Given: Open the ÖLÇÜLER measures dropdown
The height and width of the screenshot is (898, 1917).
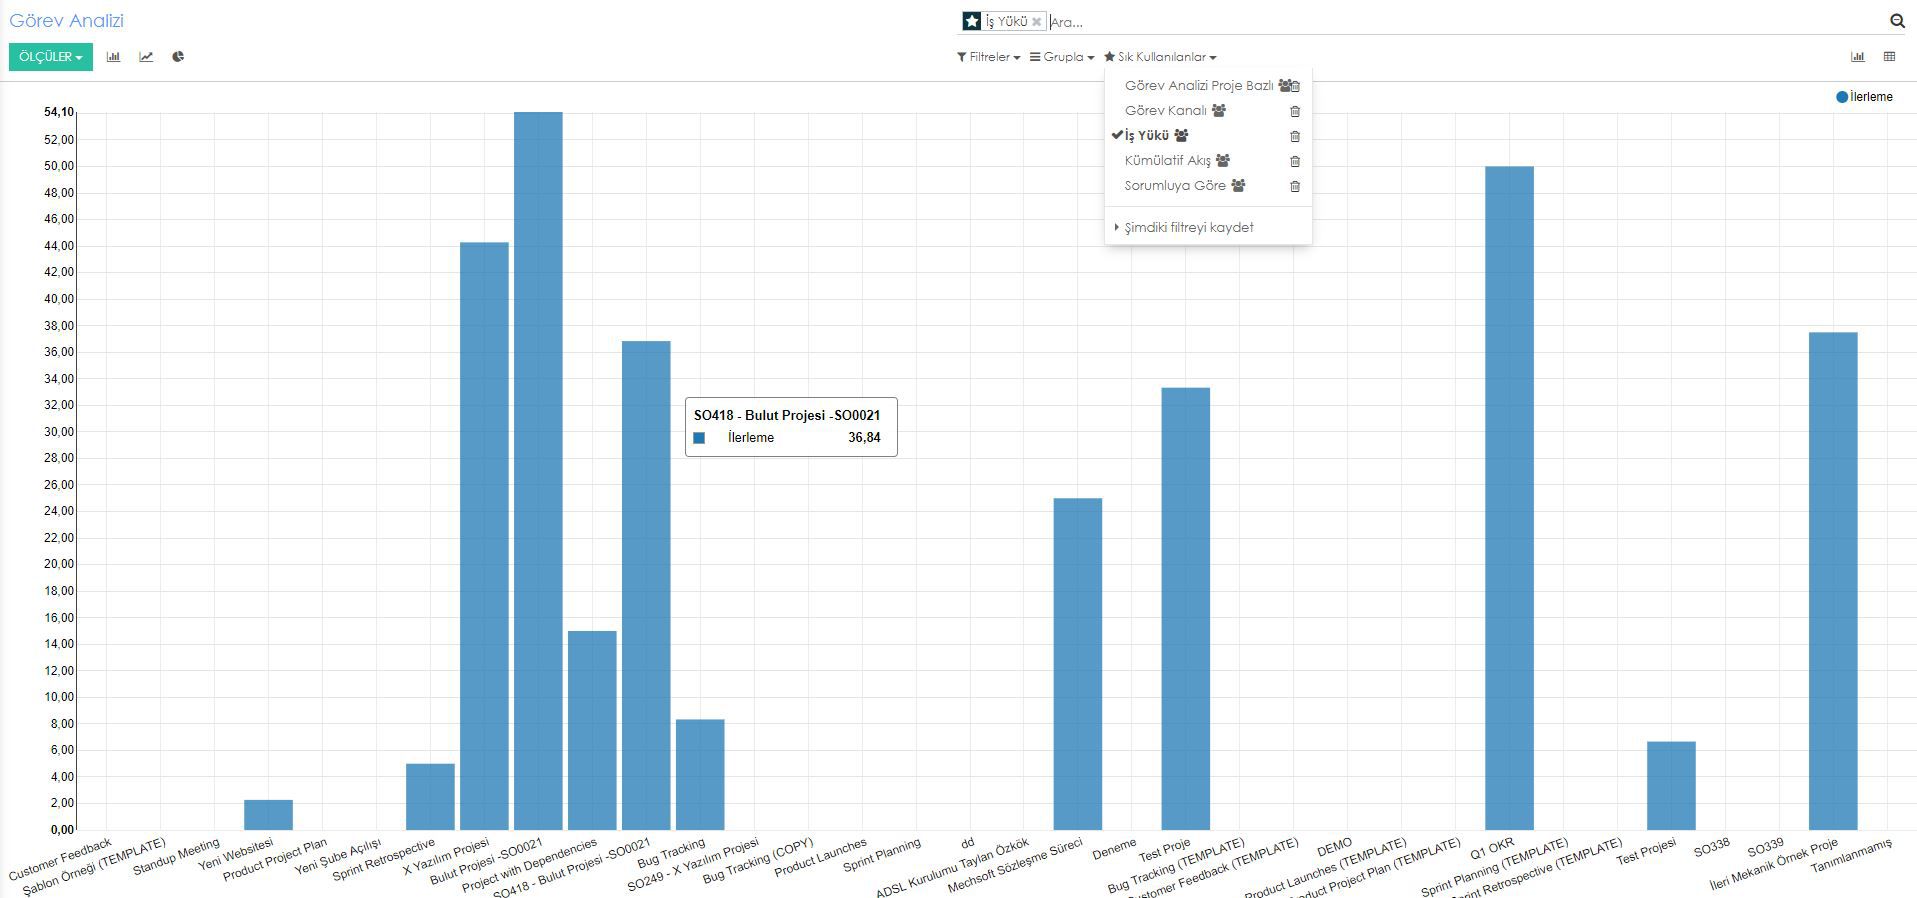Looking at the screenshot, I should coord(51,57).
